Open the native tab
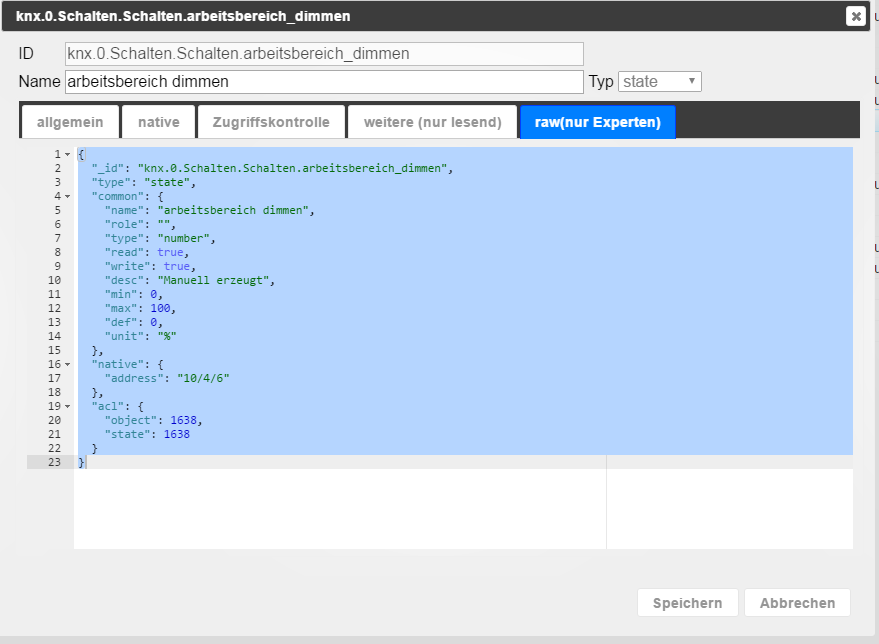Viewport: 879px width, 644px height. 159,122
